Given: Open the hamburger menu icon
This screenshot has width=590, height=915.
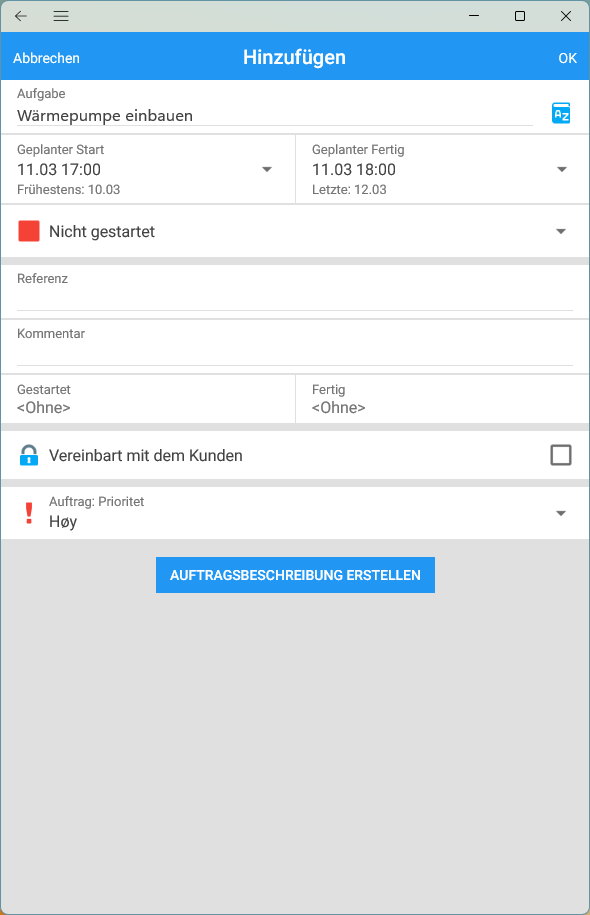Looking at the screenshot, I should [61, 16].
